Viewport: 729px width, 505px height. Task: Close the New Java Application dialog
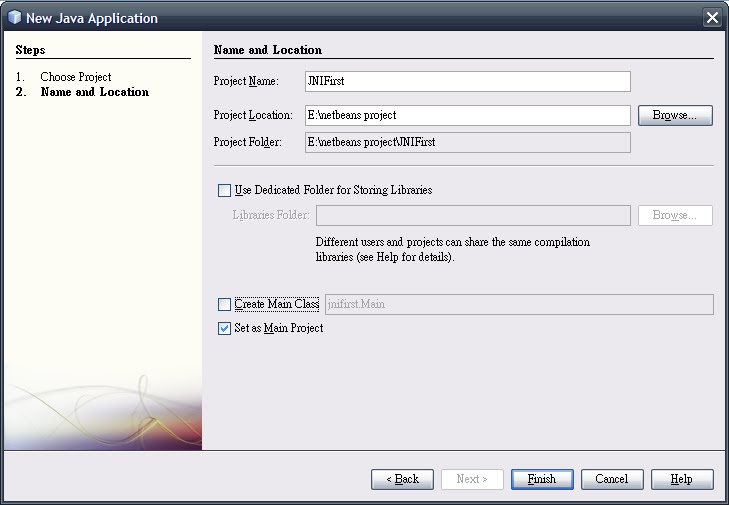pos(712,18)
